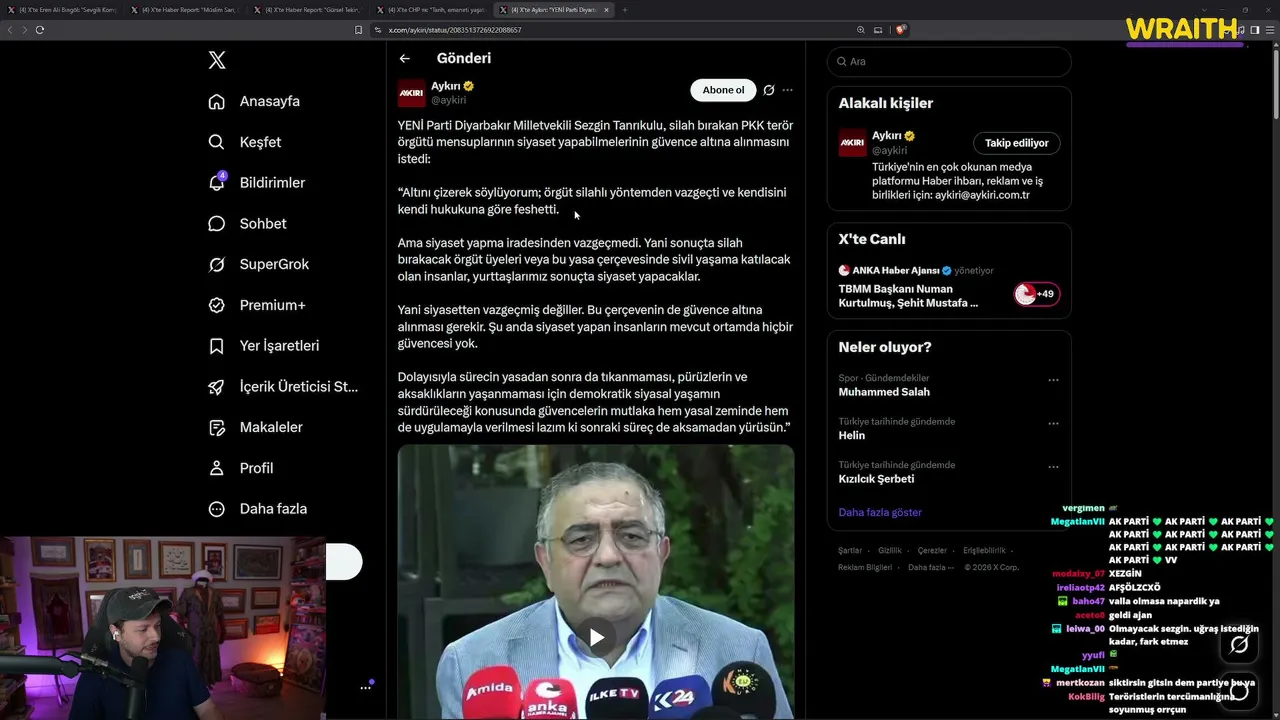Reload the page in the browser toolbar
Image resolution: width=1280 pixels, height=720 pixels.
[x=40, y=30]
